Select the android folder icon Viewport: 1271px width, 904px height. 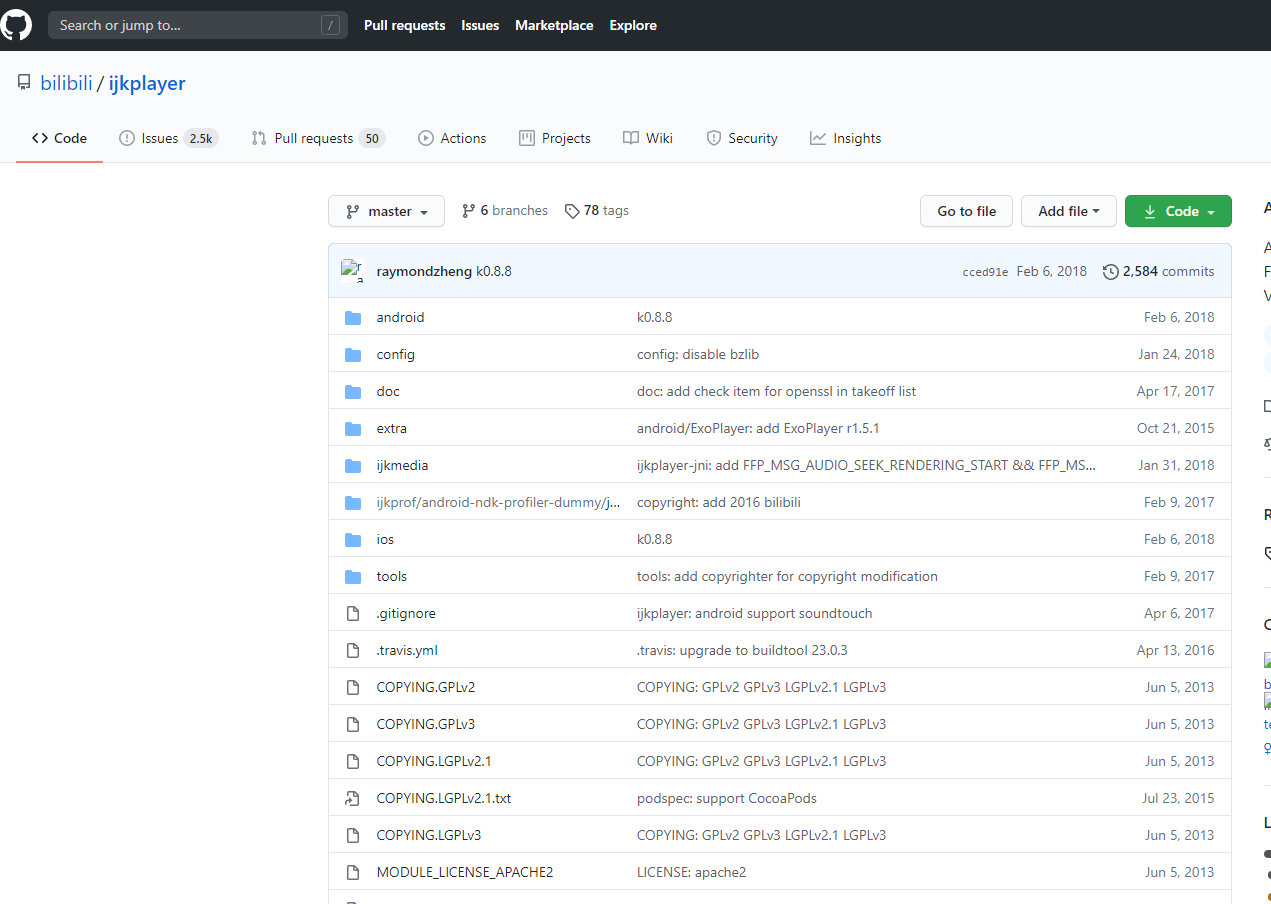tap(353, 317)
